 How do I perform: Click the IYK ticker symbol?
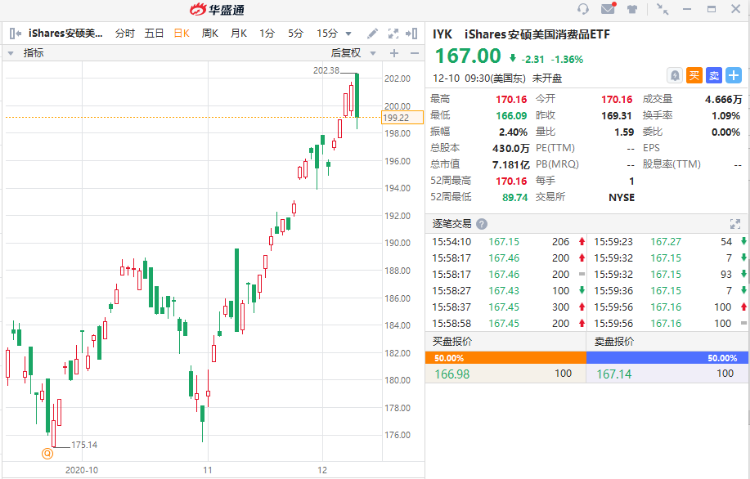tap(442, 34)
